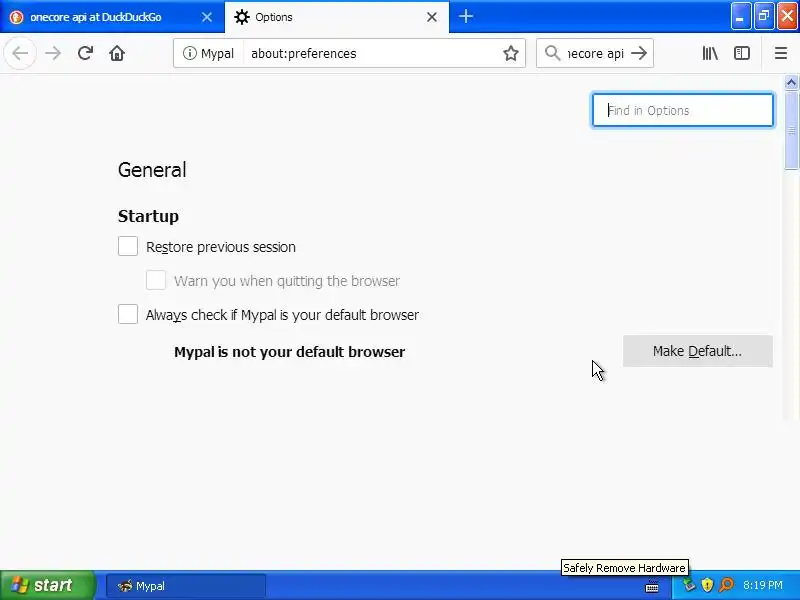800x600 pixels.
Task: Toggle Warn you when quitting the browser
Action: (156, 280)
